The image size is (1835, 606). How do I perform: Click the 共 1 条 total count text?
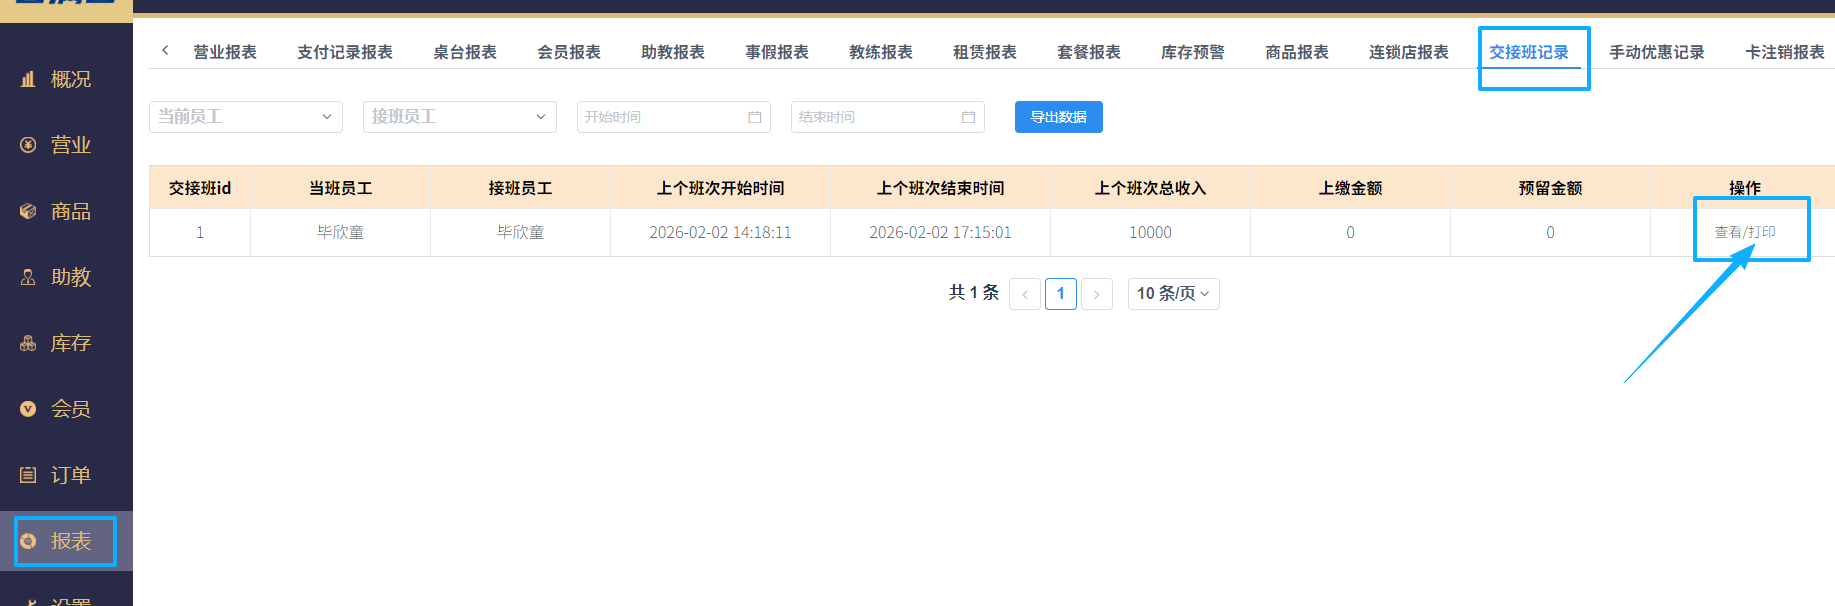click(974, 292)
